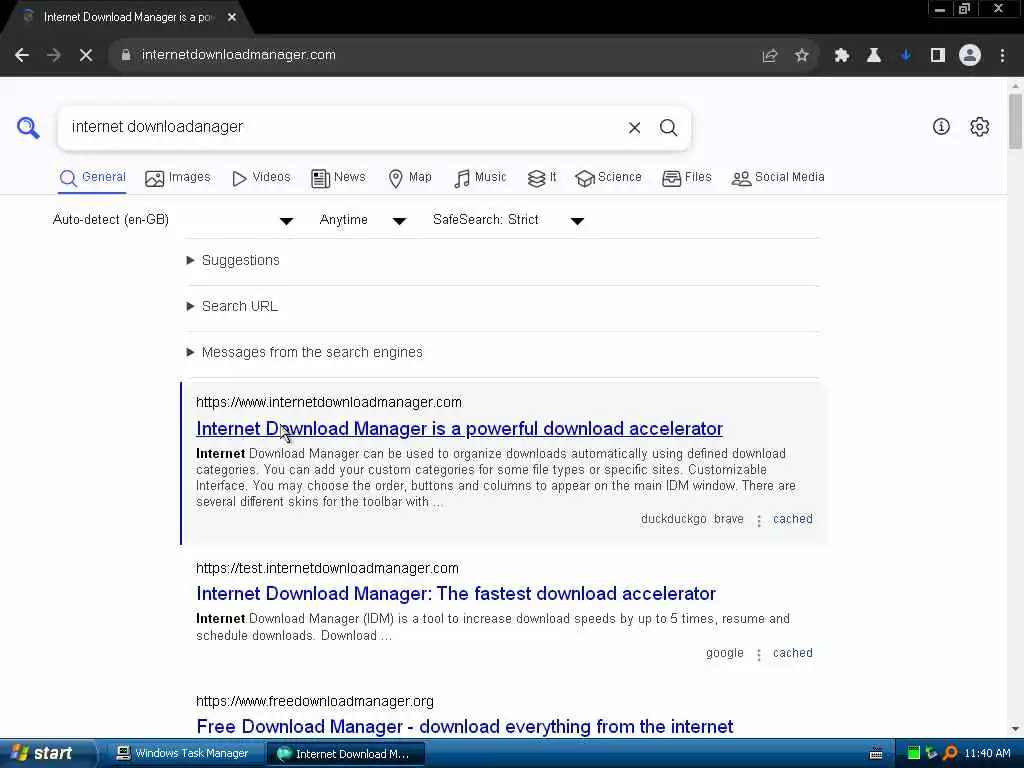Click the browser address bar URL
This screenshot has height=768, width=1024.
(238, 56)
